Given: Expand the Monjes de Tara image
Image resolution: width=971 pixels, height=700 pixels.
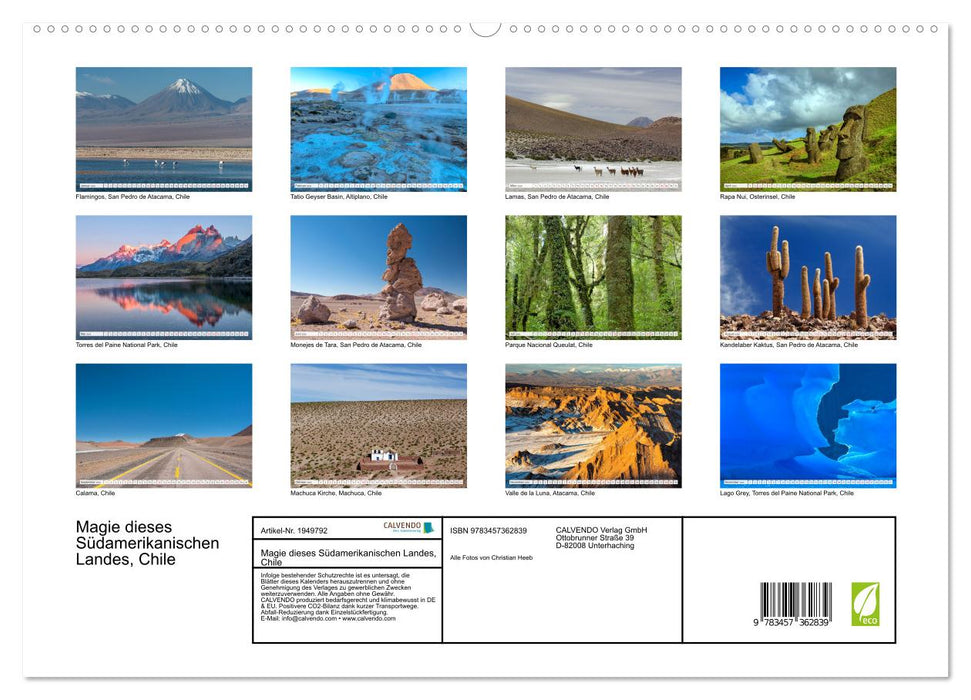Looking at the screenshot, I should 378,277.
